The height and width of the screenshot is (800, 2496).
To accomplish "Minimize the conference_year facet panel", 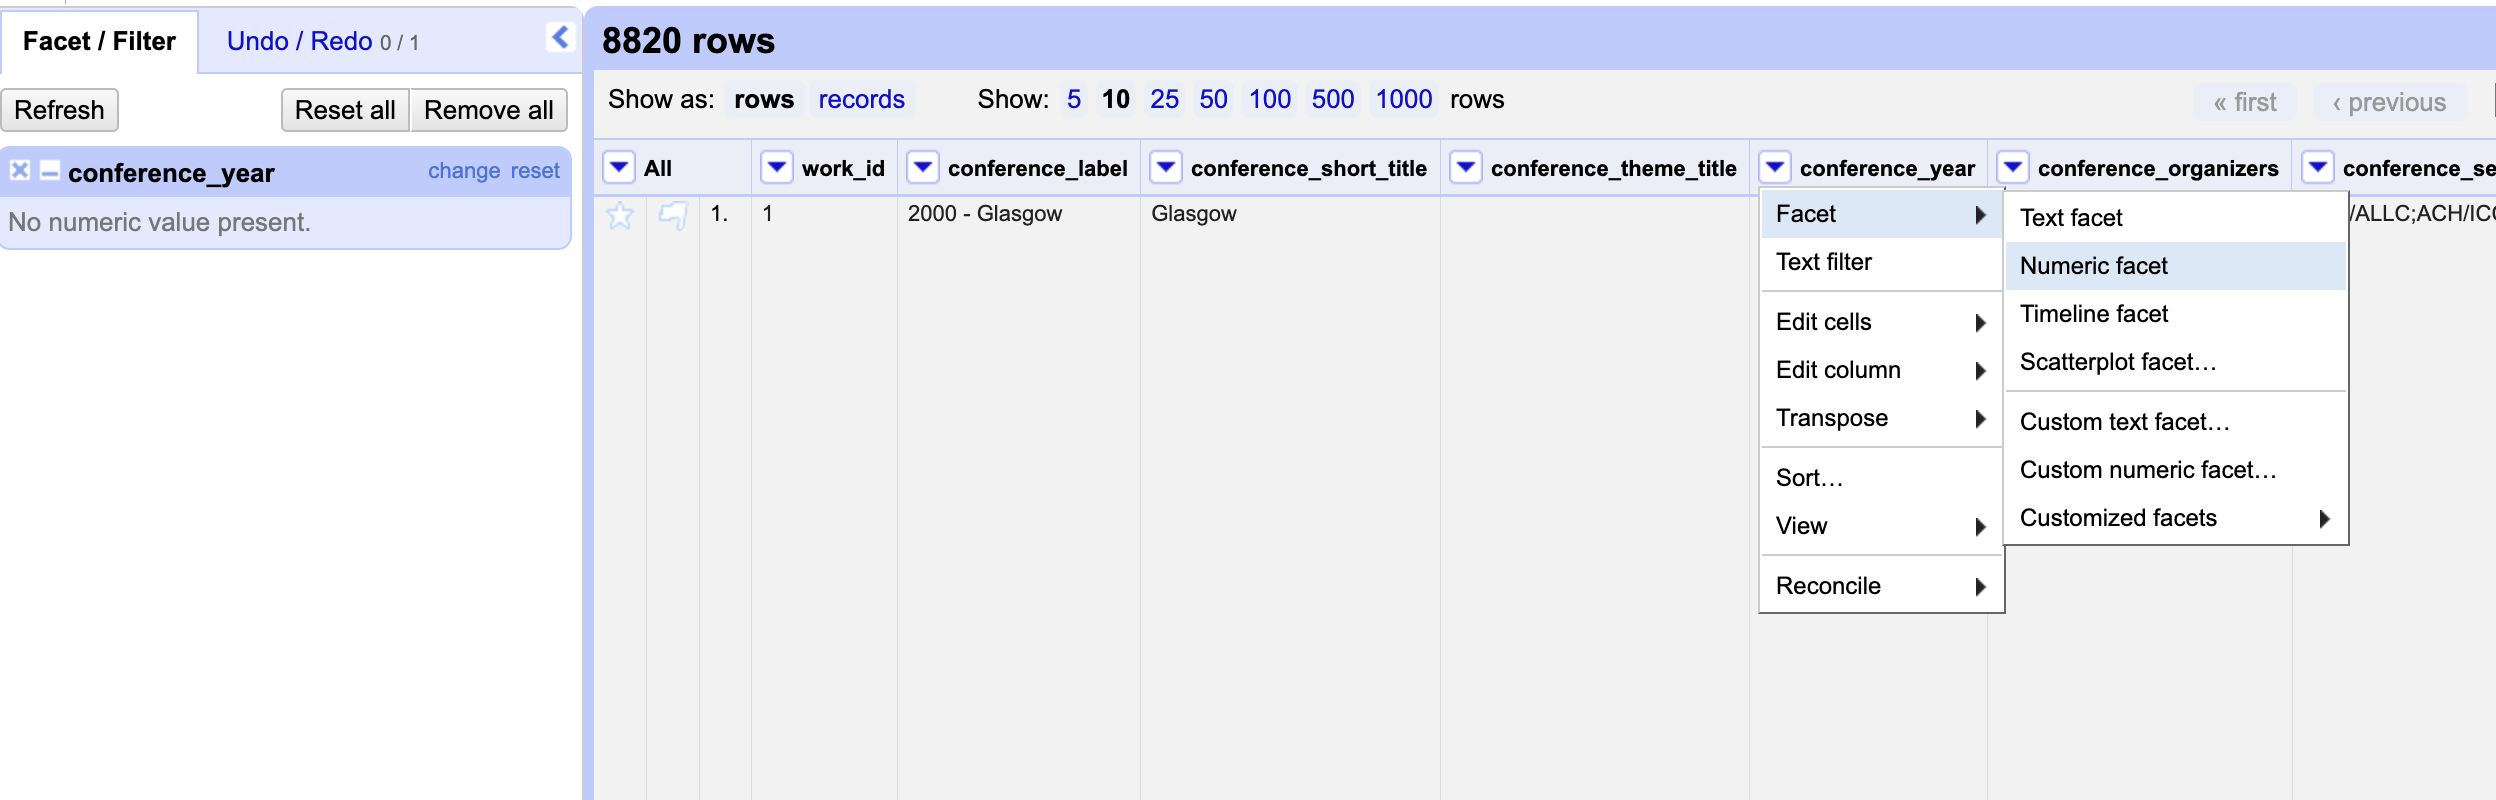I will click(x=49, y=171).
